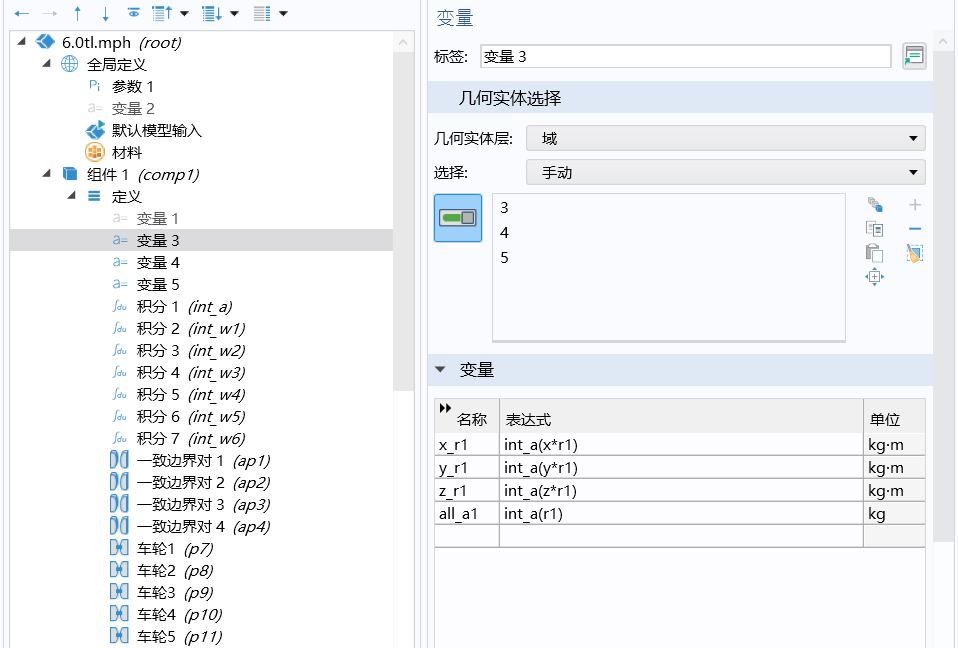
Task: Click the paste selection icon
Action: point(874,253)
